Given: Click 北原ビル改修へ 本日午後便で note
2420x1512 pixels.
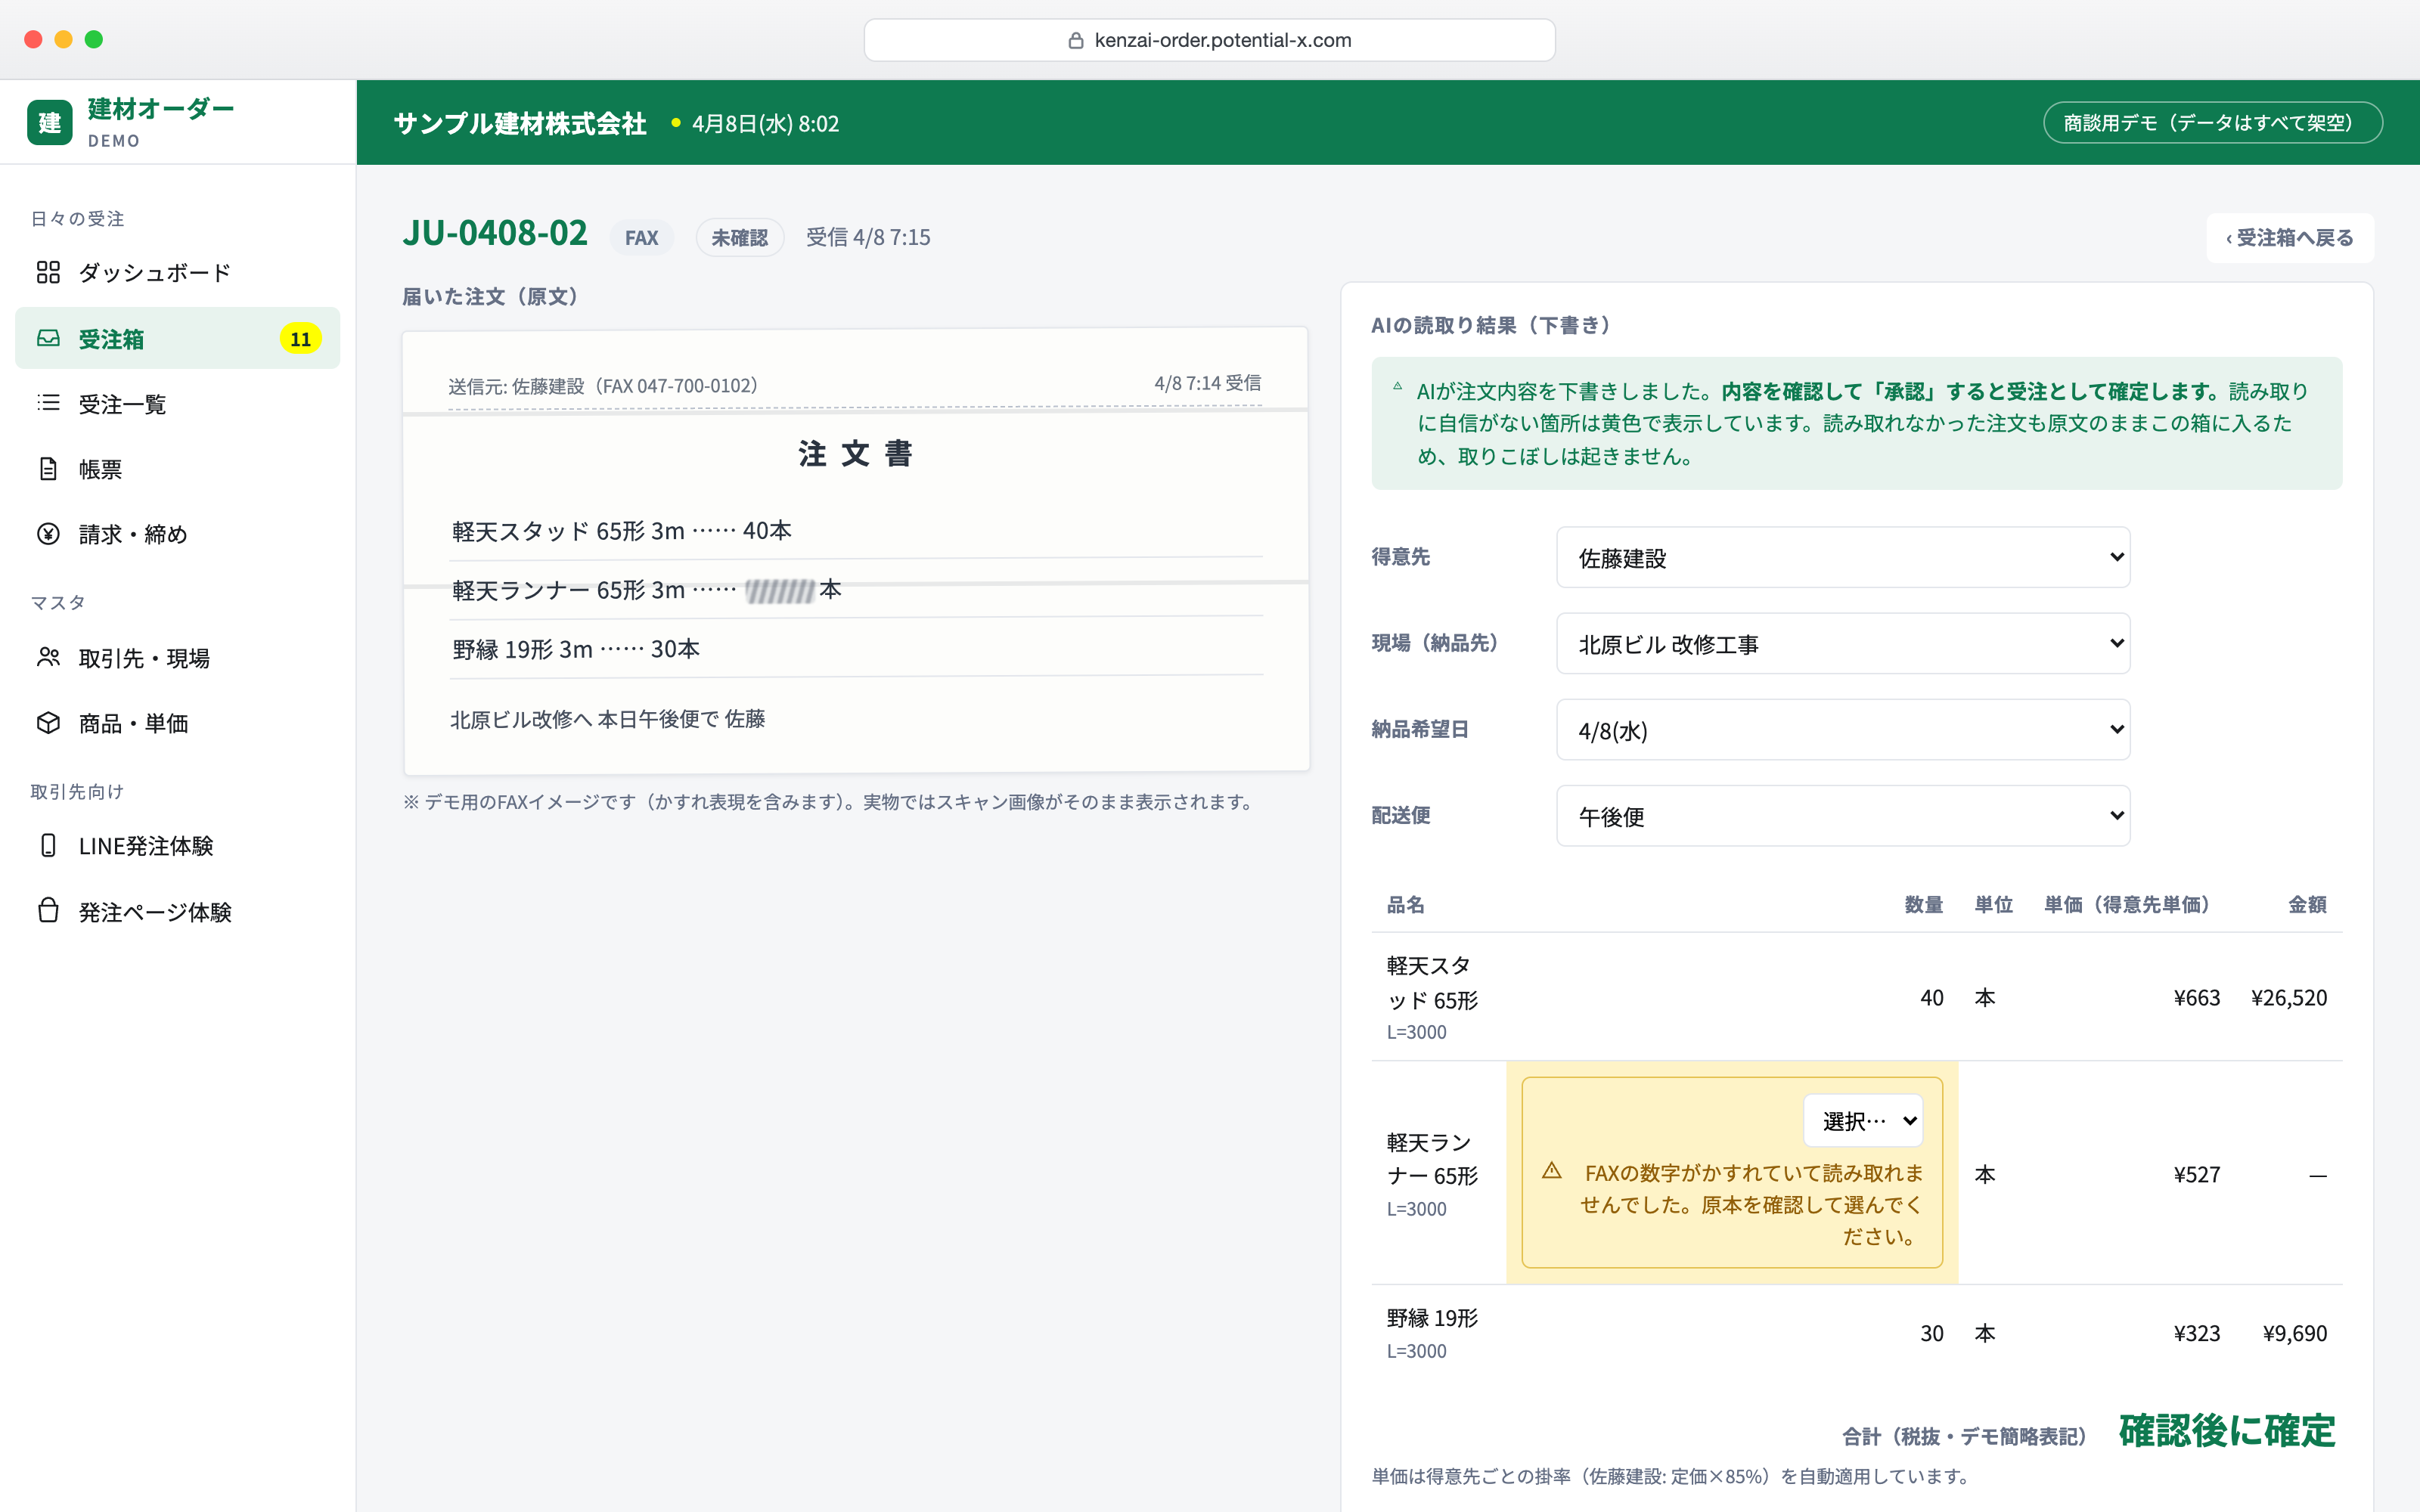Looking at the screenshot, I should (607, 719).
